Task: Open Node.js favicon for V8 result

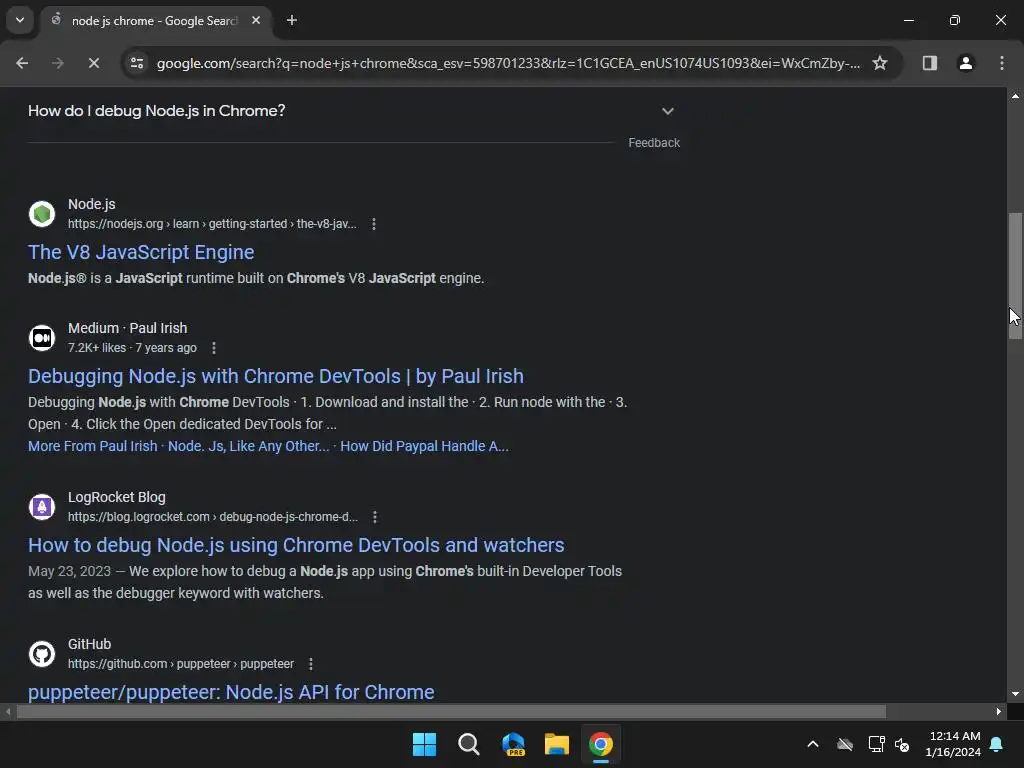Action: point(42,214)
